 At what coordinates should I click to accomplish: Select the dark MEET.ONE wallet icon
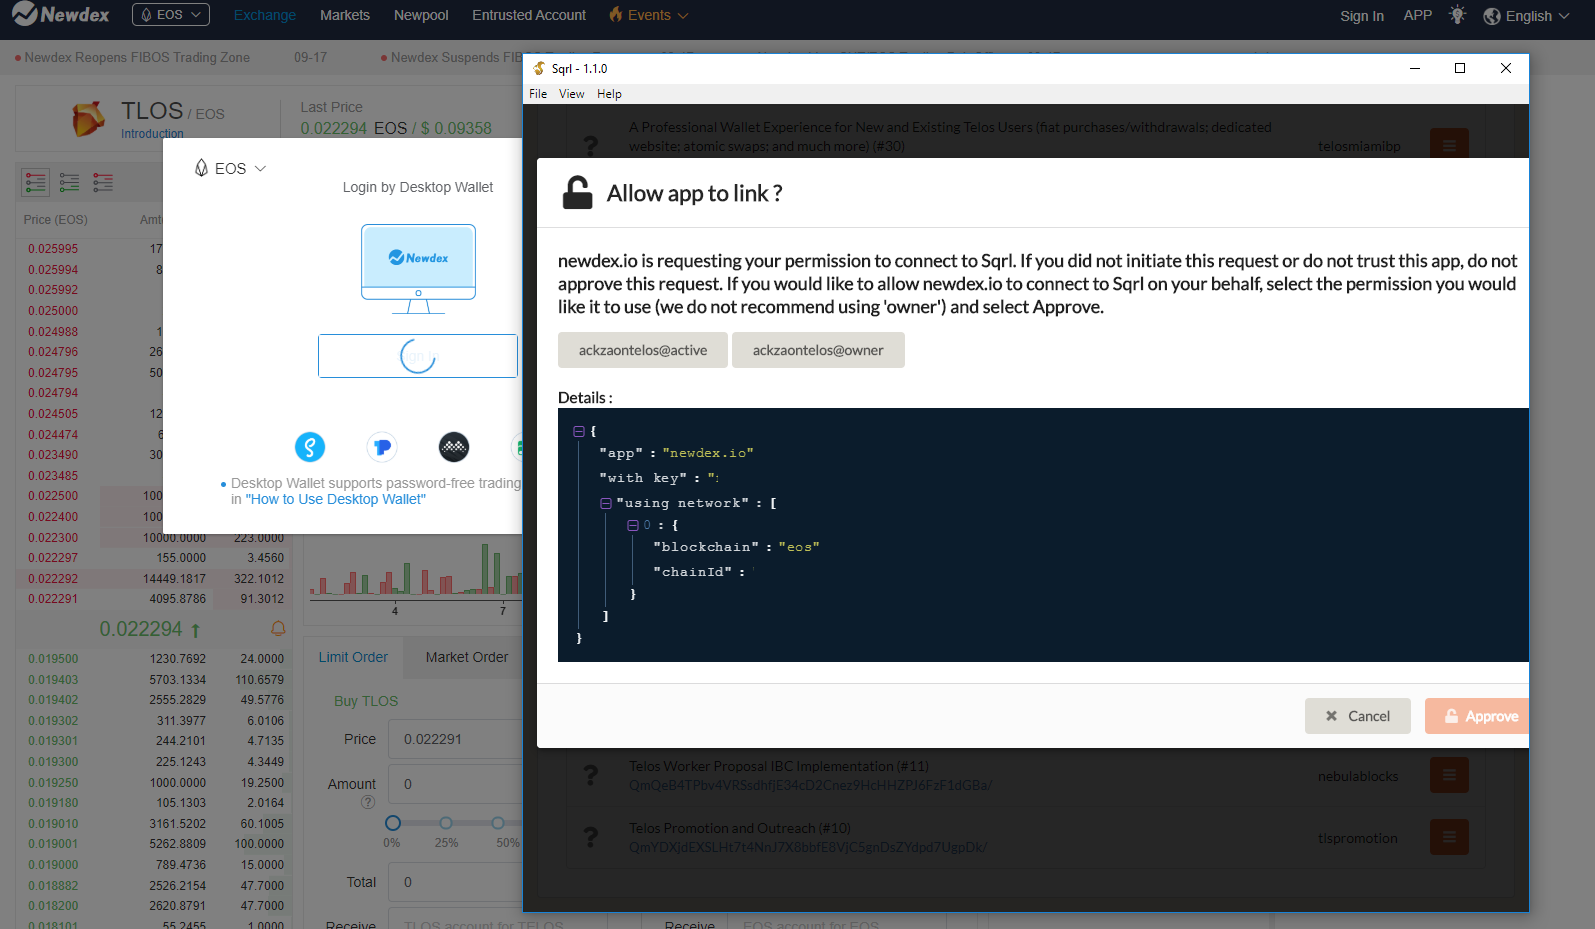[x=454, y=447]
